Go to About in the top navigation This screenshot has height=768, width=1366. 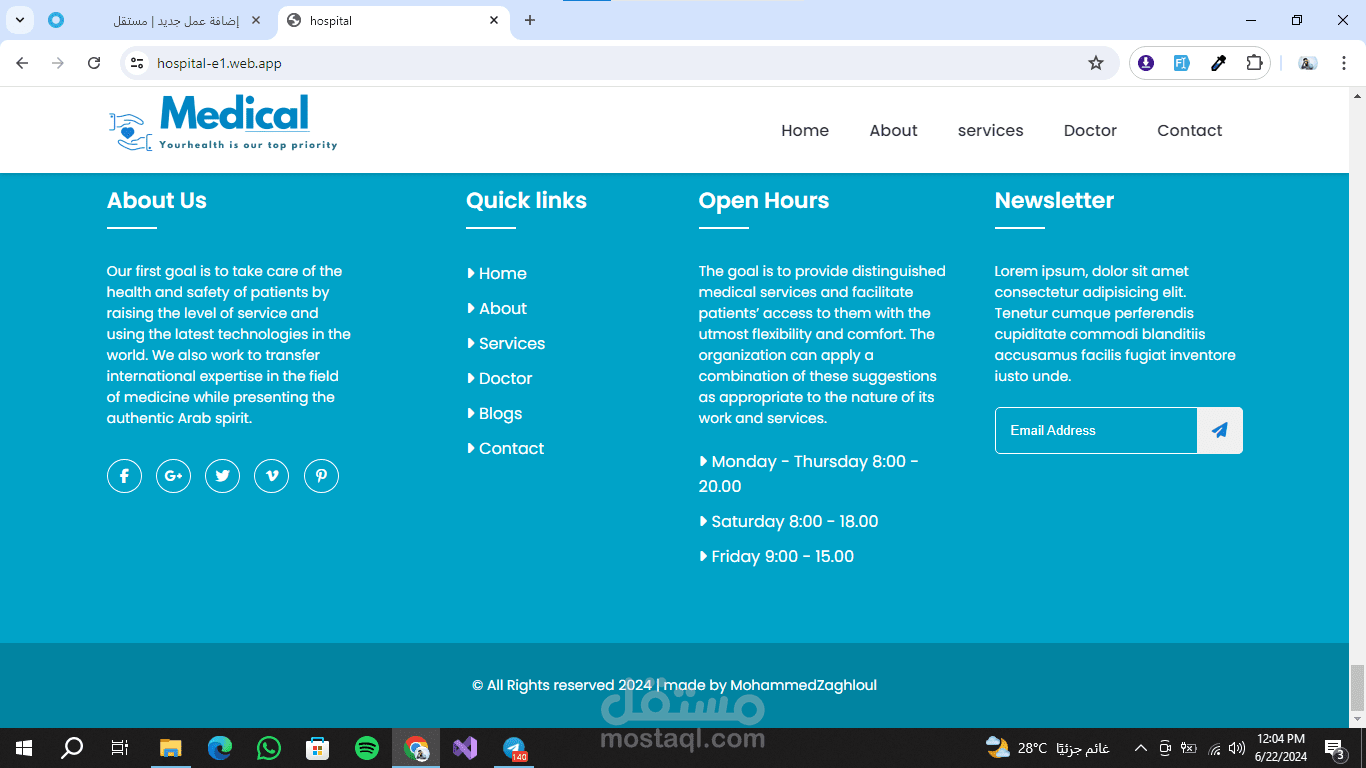tap(893, 130)
